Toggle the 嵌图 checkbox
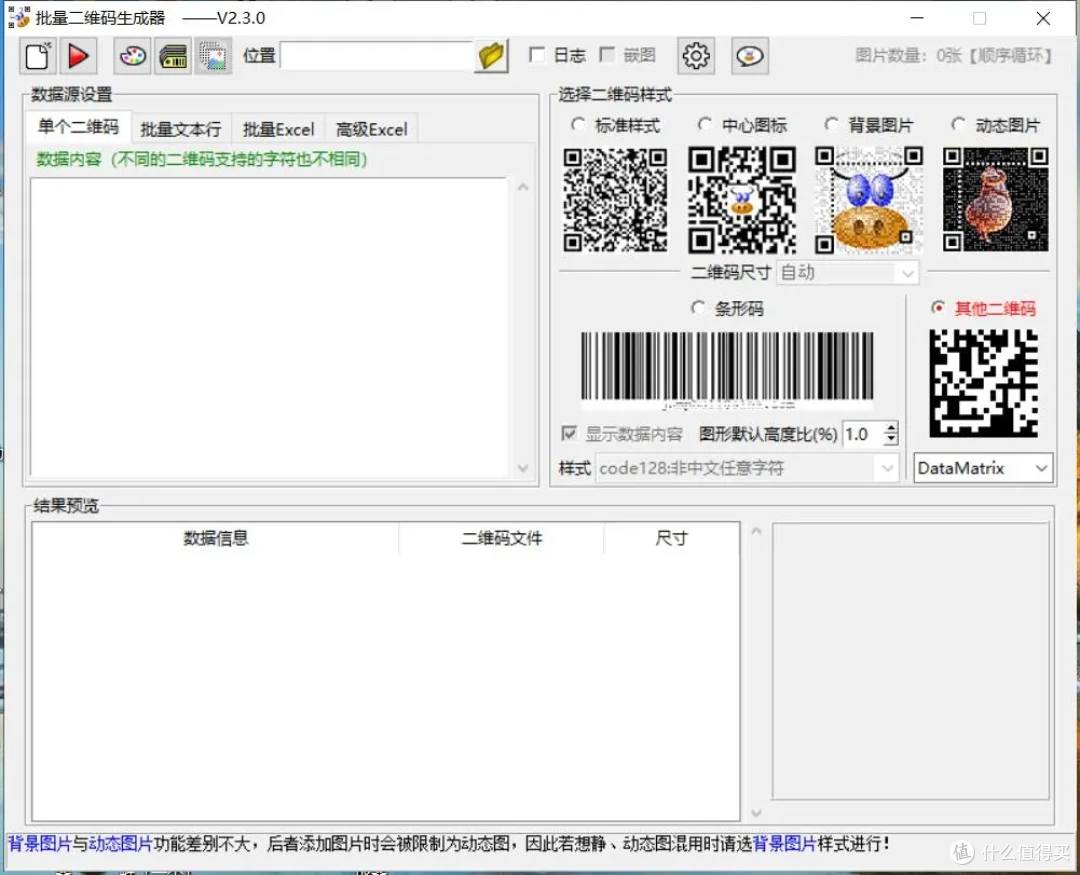This screenshot has height=875, width=1080. pos(608,55)
